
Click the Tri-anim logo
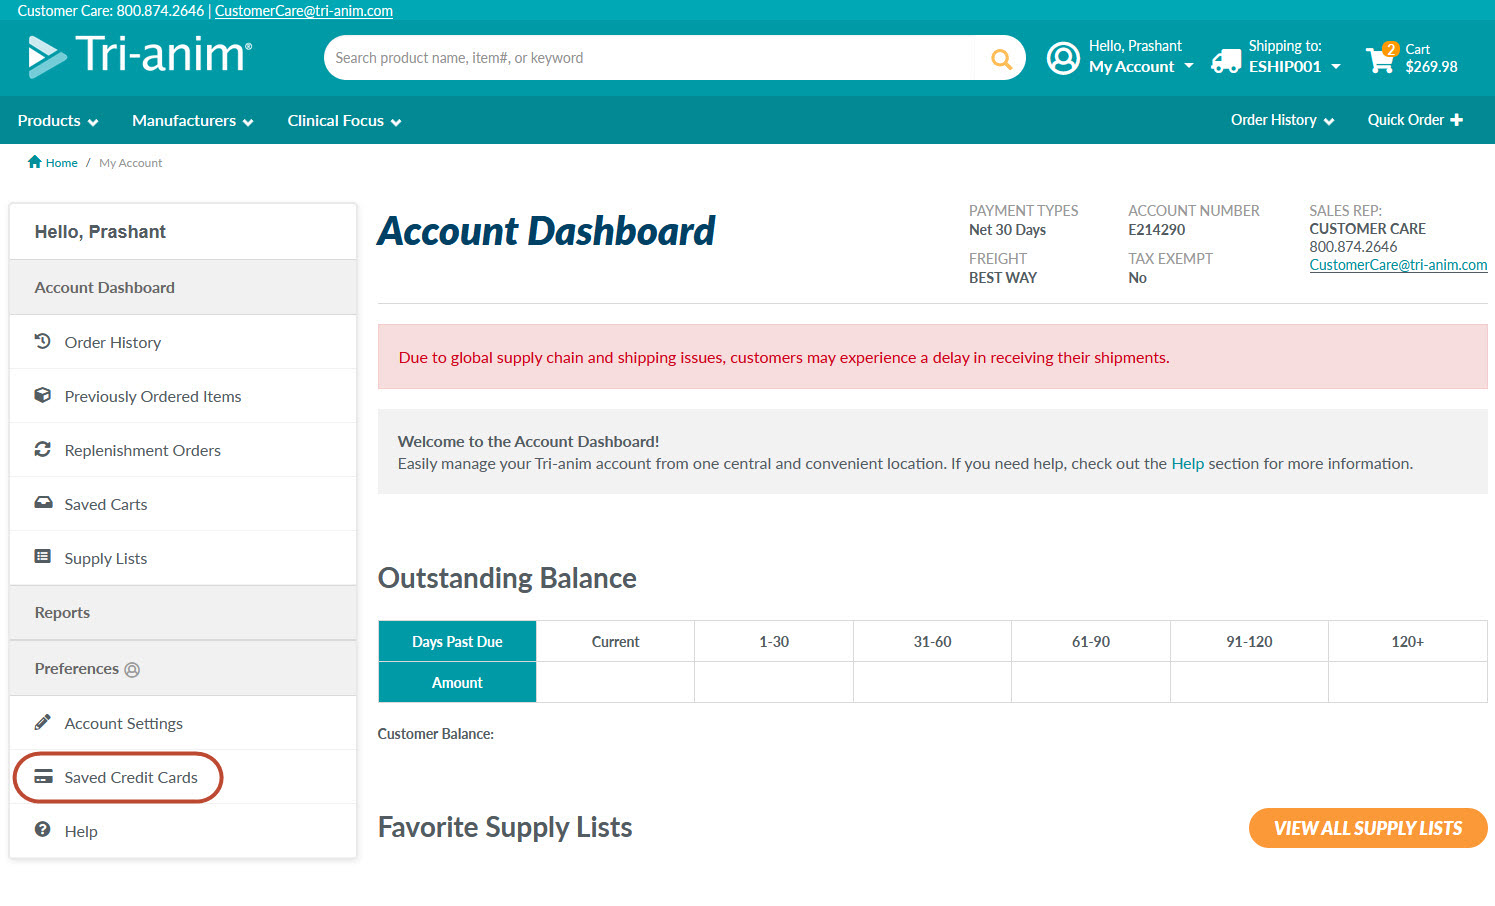(x=139, y=55)
